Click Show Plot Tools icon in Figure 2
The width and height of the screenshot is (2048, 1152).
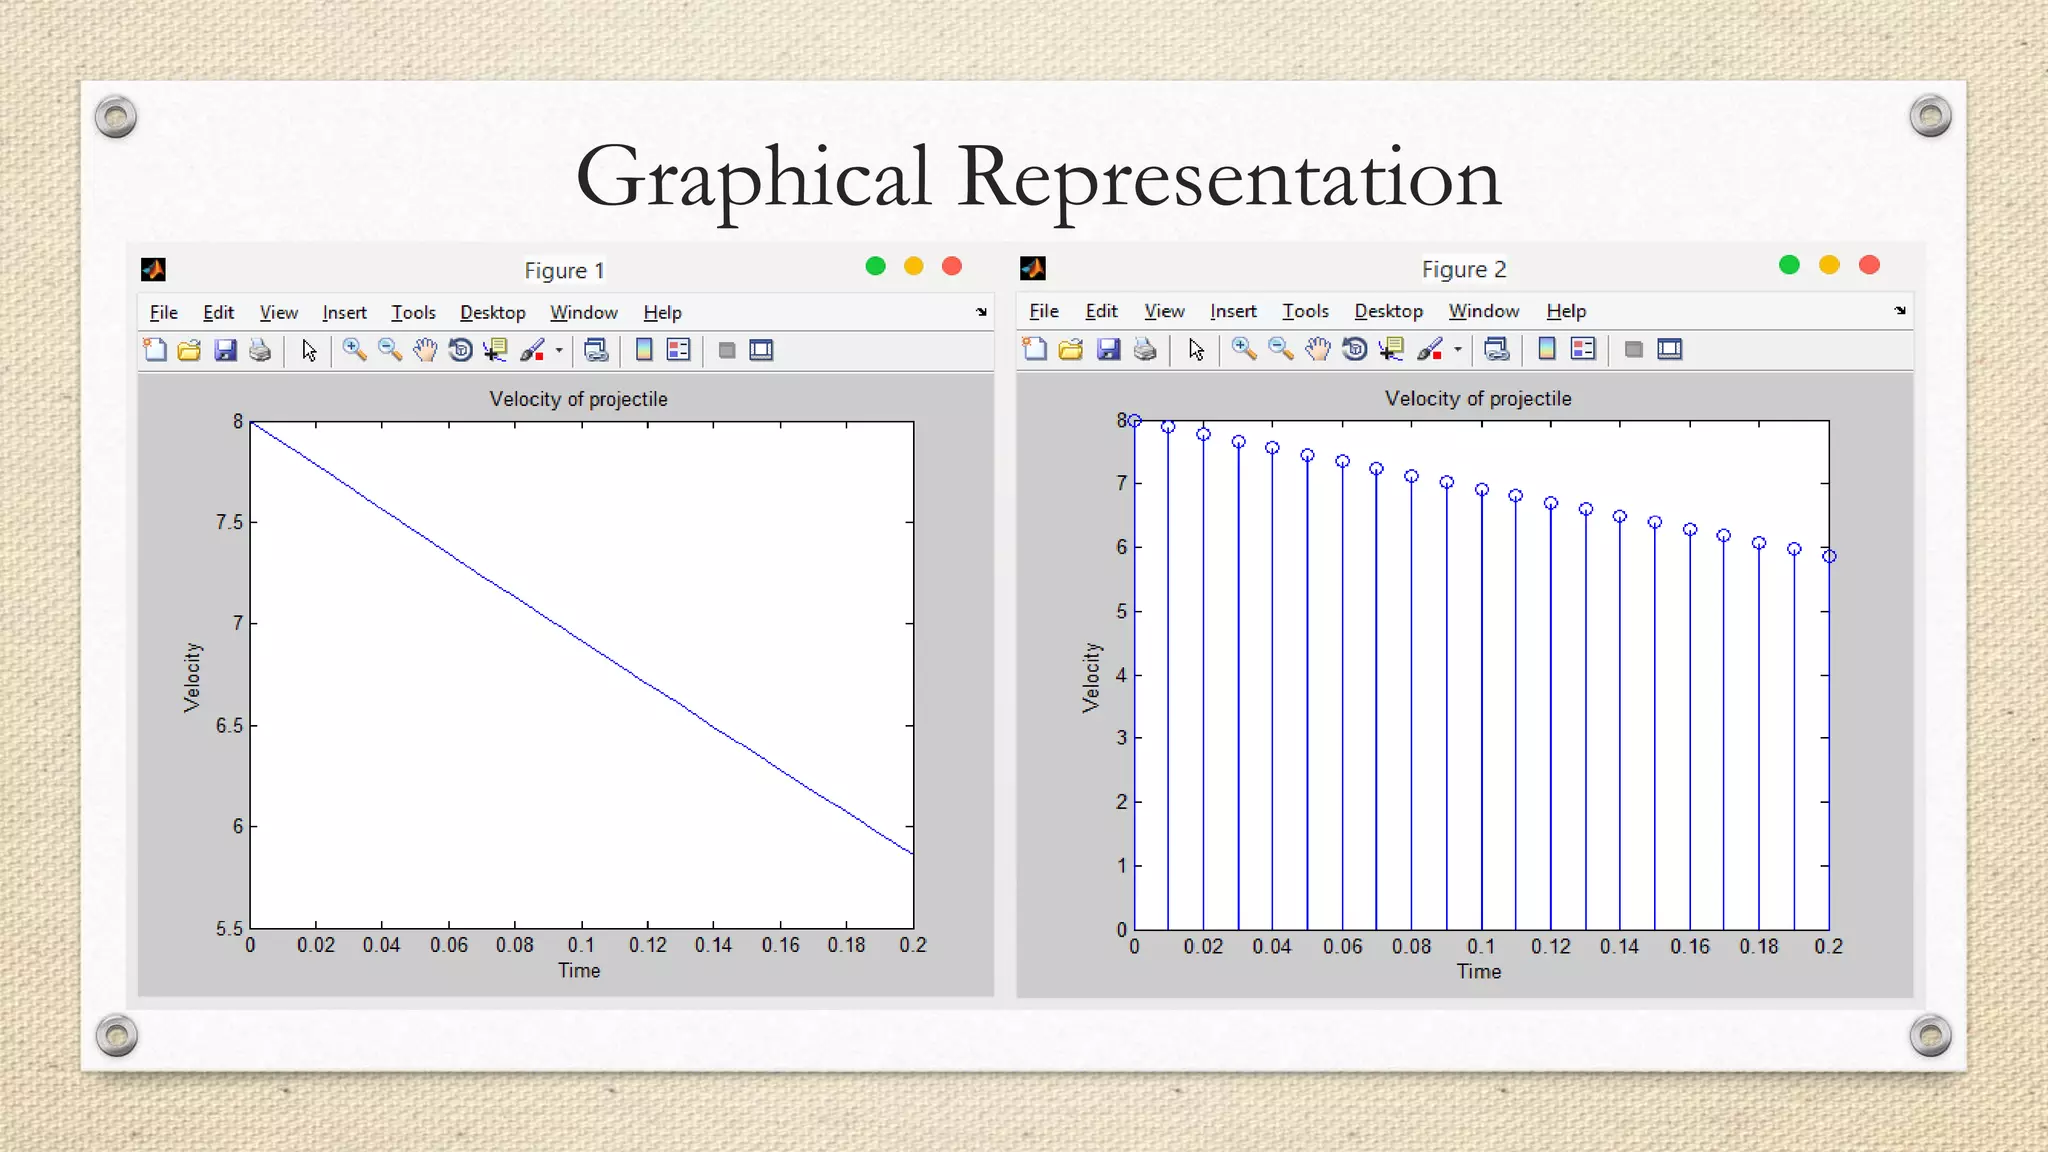coord(1670,349)
